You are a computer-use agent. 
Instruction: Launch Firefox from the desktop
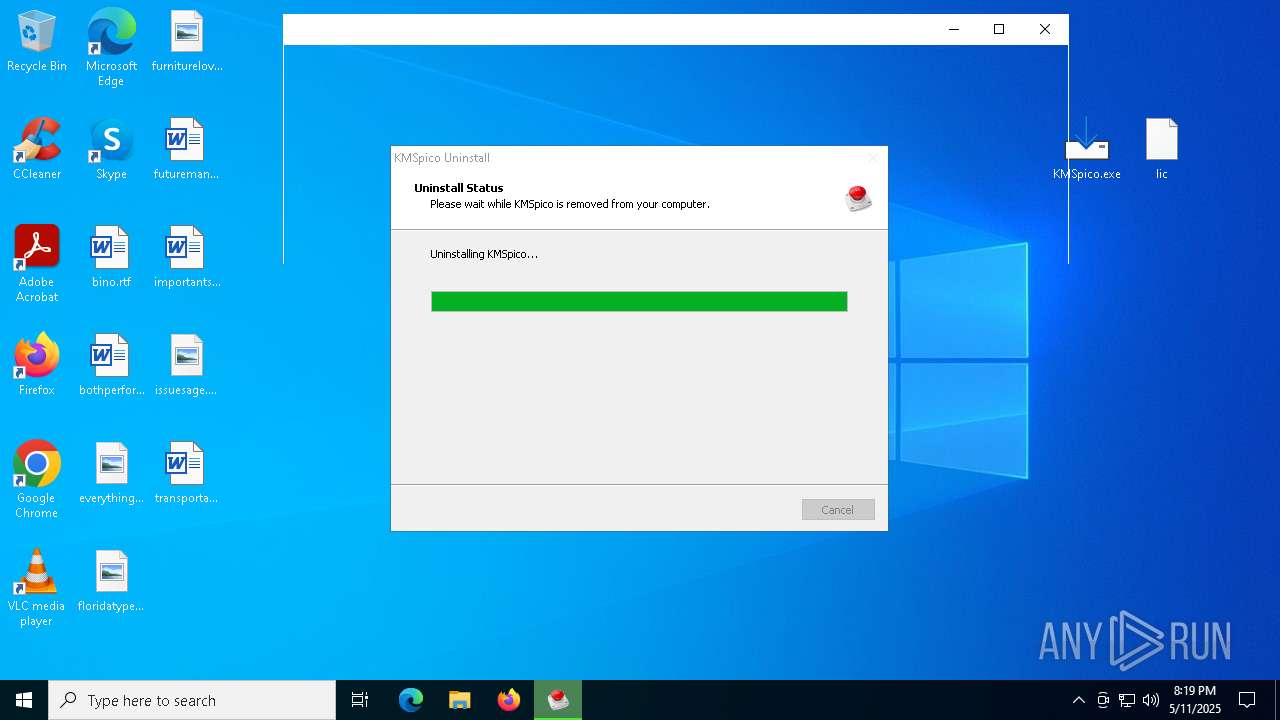(x=37, y=366)
